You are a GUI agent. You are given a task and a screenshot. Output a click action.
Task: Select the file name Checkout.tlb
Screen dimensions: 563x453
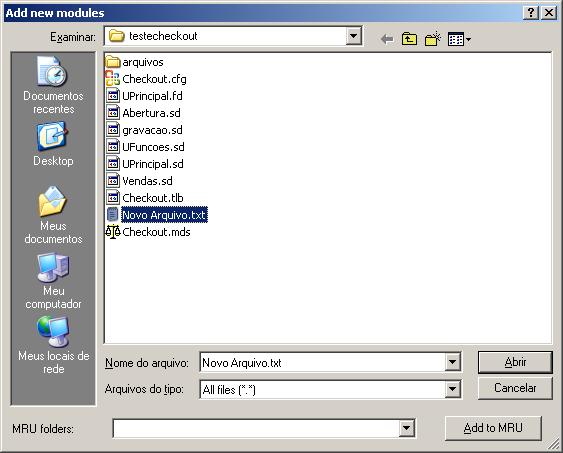pyautogui.click(x=153, y=198)
